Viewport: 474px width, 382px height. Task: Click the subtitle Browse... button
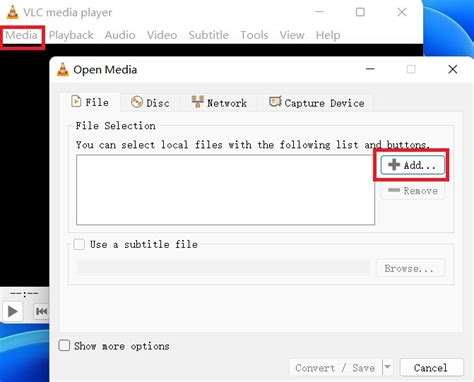coord(410,268)
